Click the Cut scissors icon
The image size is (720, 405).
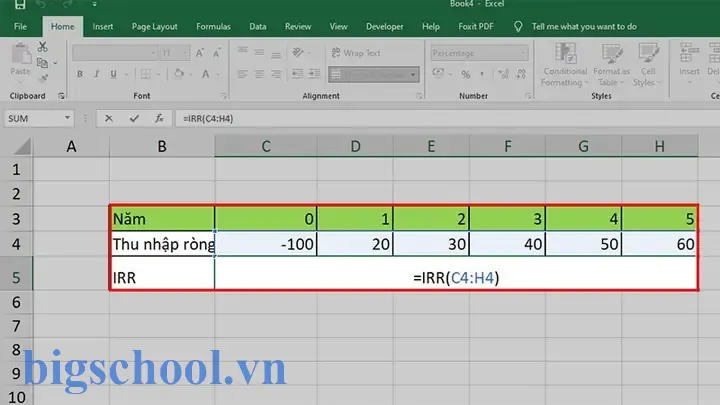tap(42, 46)
